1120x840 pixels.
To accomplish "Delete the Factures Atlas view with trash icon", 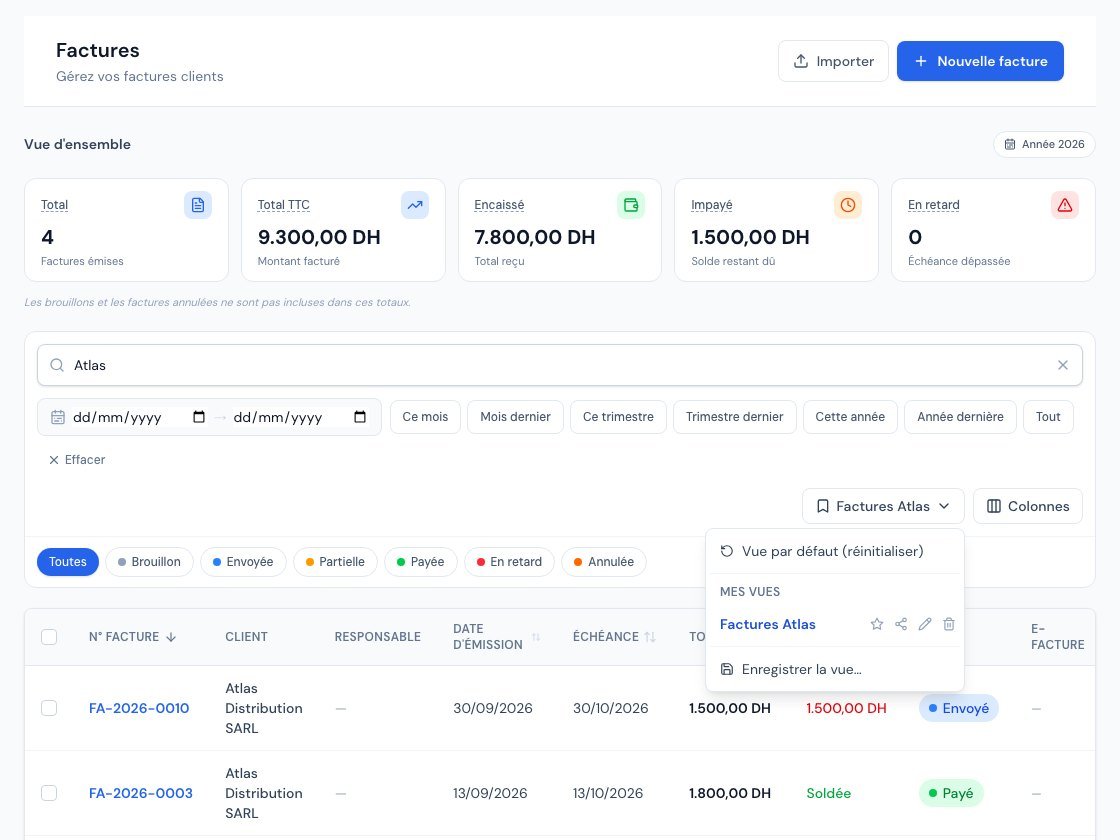I will (x=949, y=624).
